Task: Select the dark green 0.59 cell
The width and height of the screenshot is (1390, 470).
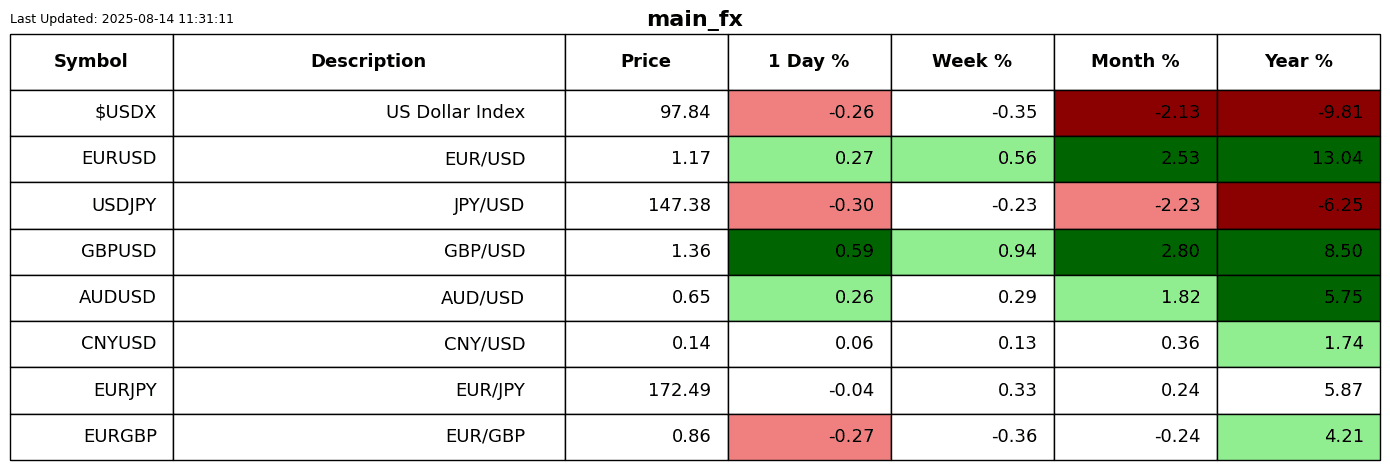Action: (809, 252)
